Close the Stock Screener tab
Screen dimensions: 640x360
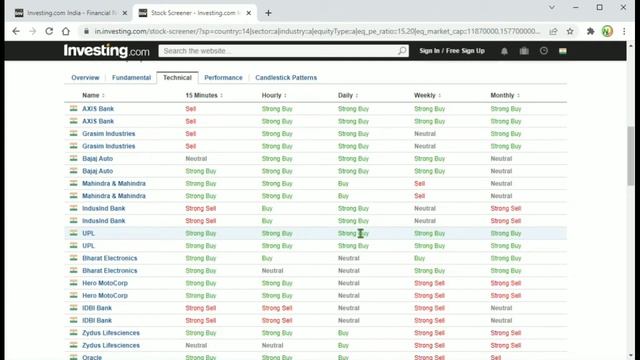tap(249, 13)
